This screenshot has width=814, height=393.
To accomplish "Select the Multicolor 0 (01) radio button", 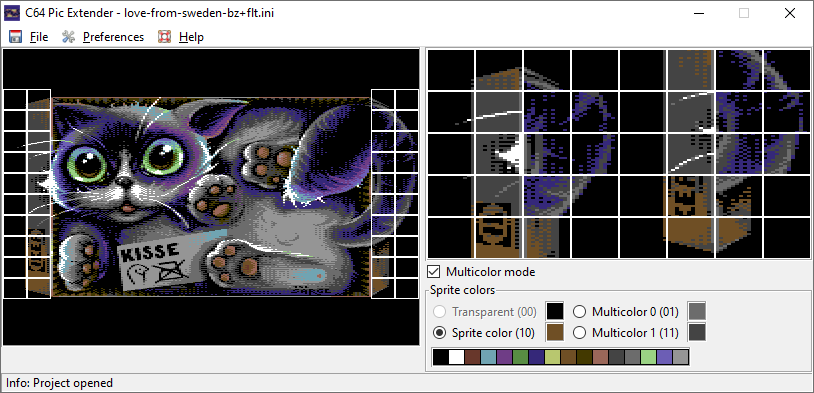I will [580, 311].
